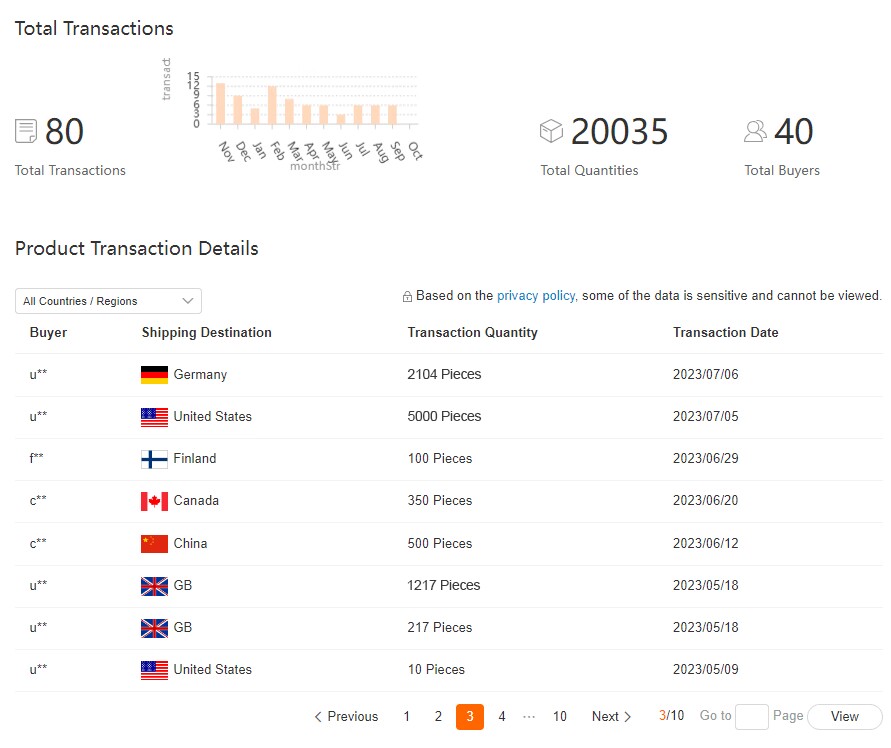Go to the Next page
Viewport: 891px width, 748px height.
click(x=612, y=717)
